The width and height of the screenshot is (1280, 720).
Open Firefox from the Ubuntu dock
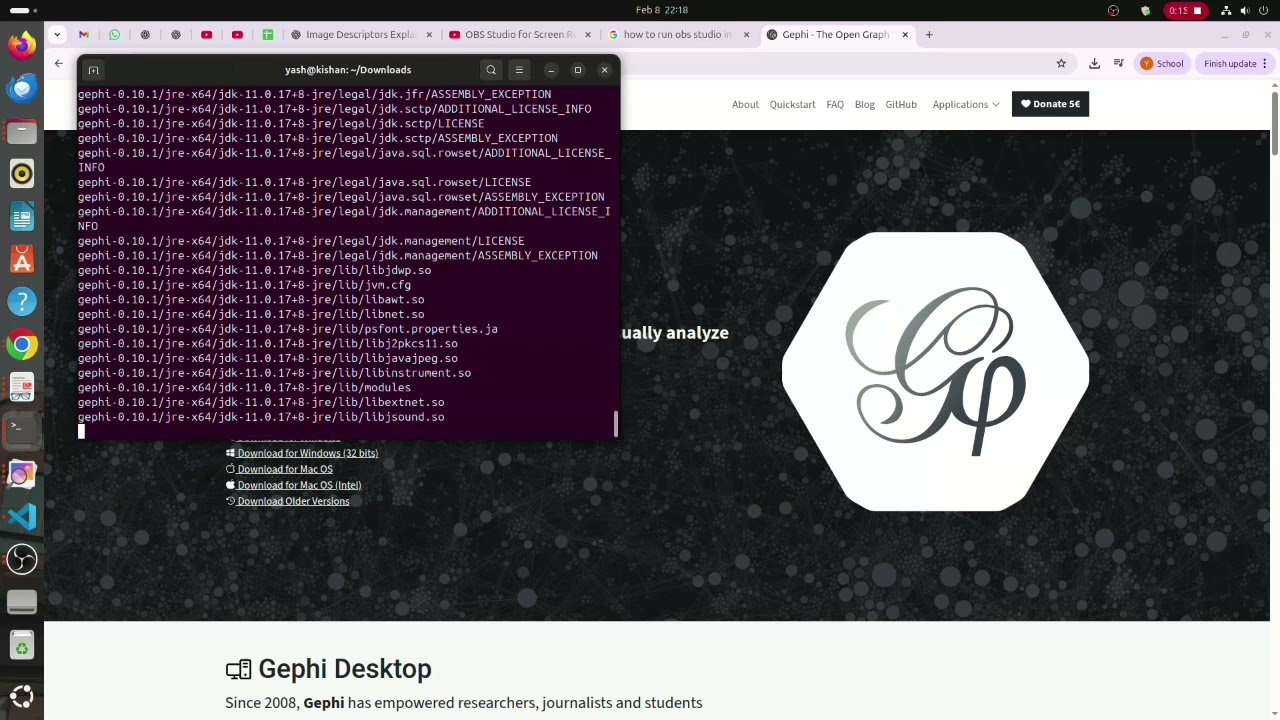click(x=22, y=45)
